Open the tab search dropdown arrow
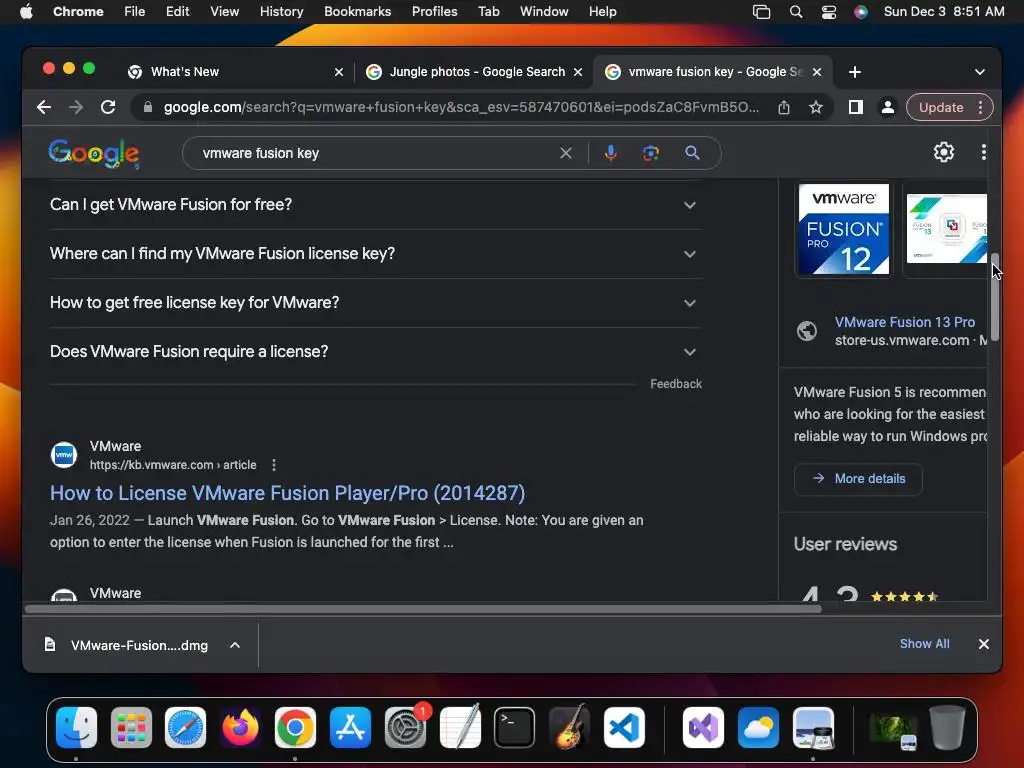The height and width of the screenshot is (768, 1024). coord(980,72)
